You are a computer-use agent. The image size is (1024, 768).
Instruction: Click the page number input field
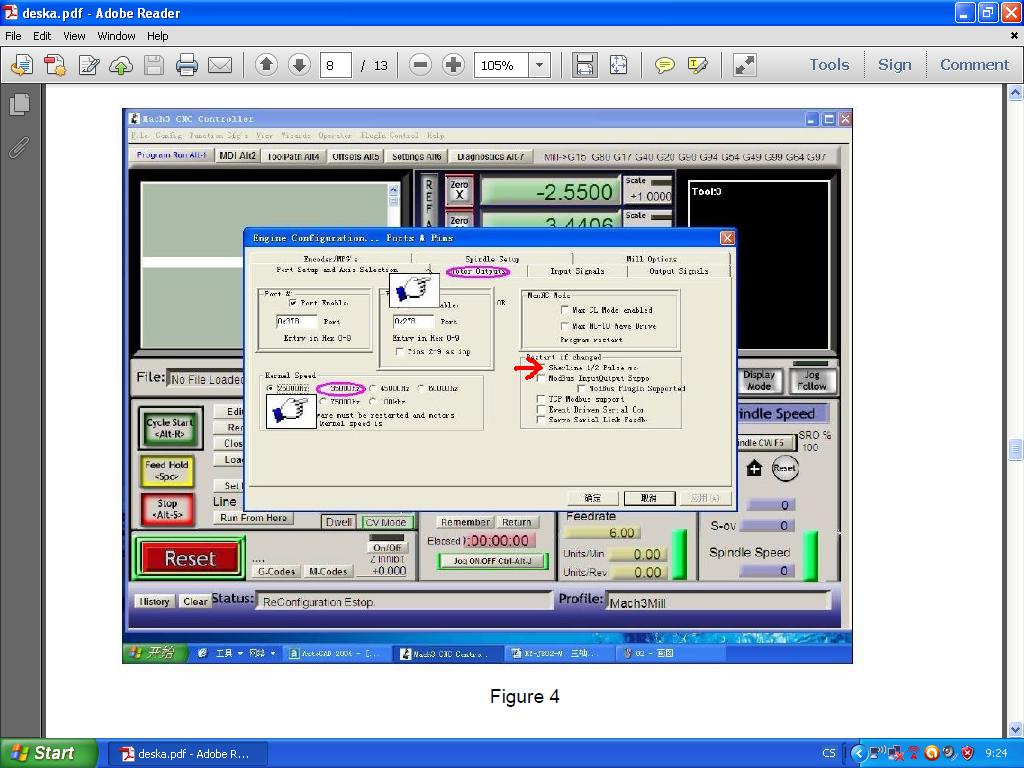click(335, 65)
